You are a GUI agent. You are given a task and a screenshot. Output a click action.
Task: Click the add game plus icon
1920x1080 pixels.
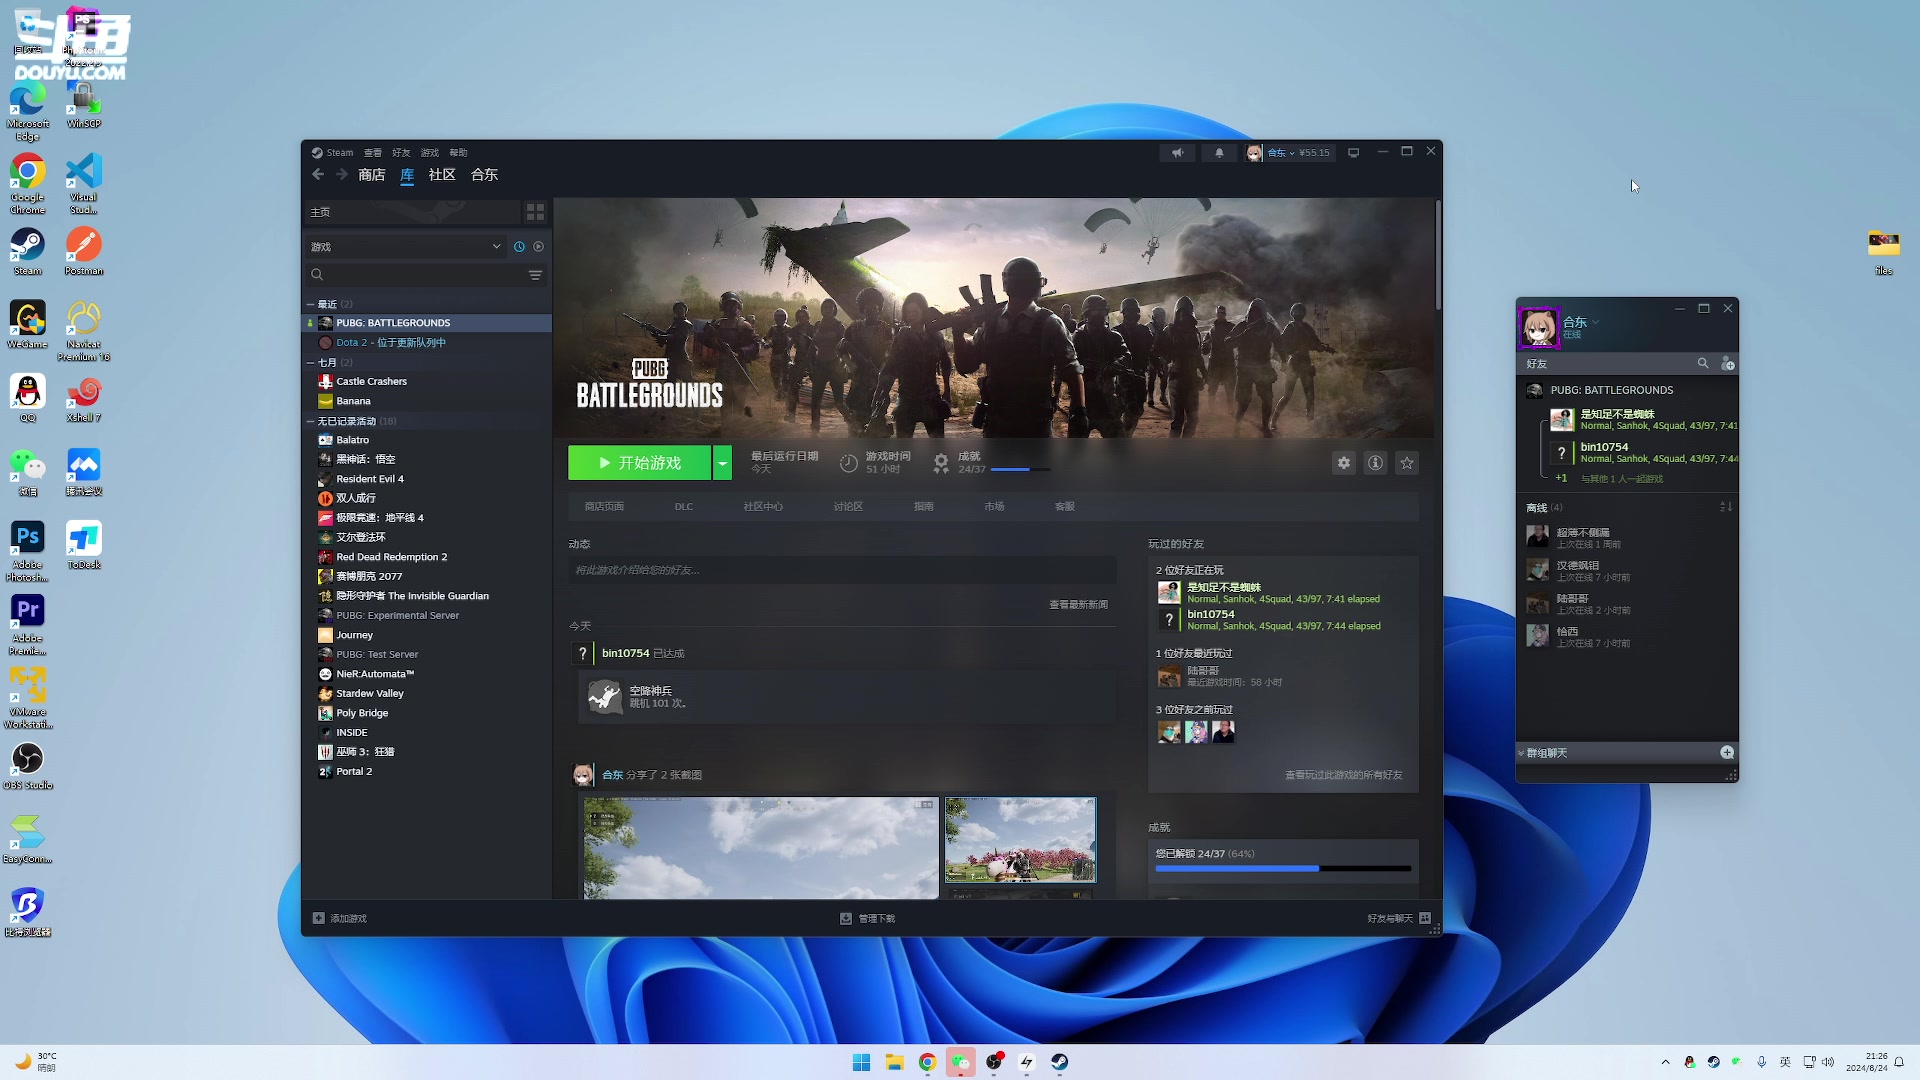tap(318, 918)
